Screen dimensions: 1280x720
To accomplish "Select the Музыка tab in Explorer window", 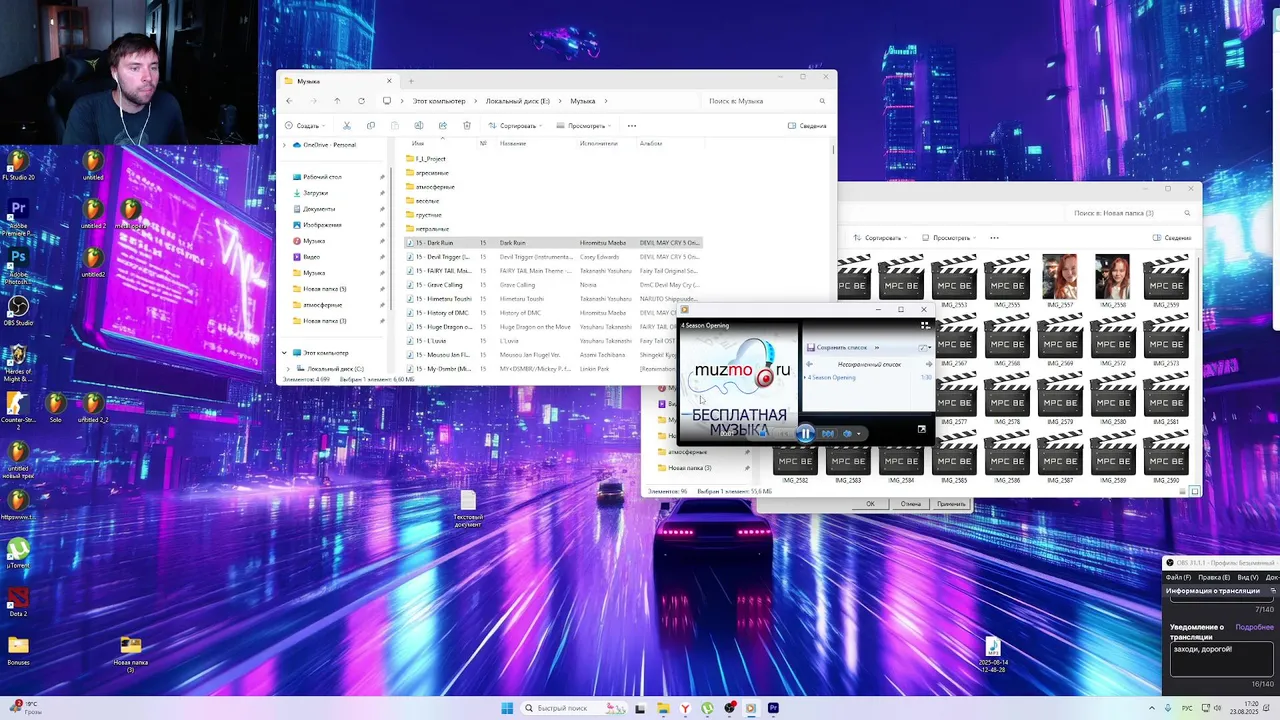I will (337, 81).
